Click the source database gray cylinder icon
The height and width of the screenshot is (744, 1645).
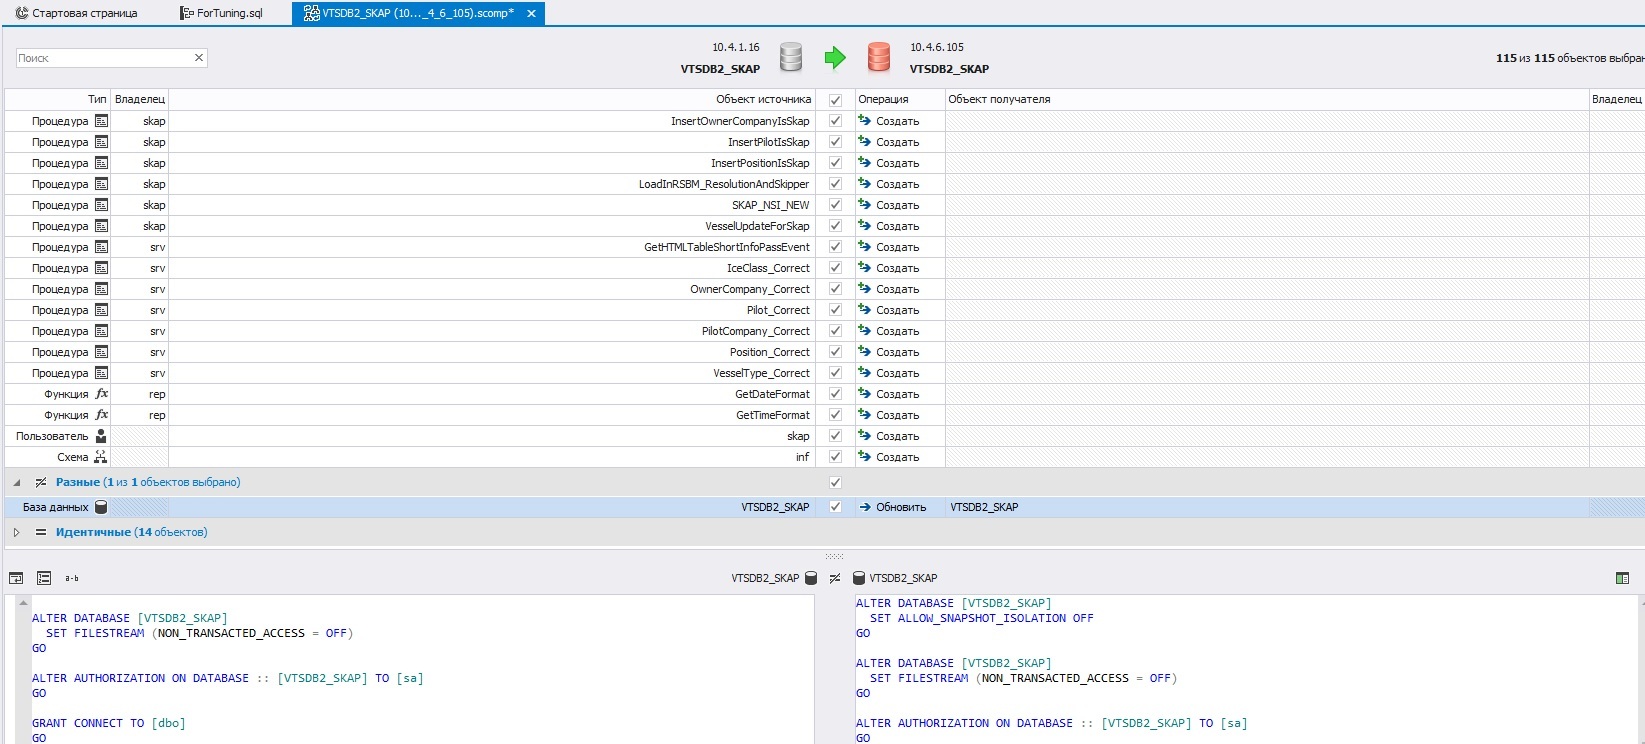tap(791, 57)
